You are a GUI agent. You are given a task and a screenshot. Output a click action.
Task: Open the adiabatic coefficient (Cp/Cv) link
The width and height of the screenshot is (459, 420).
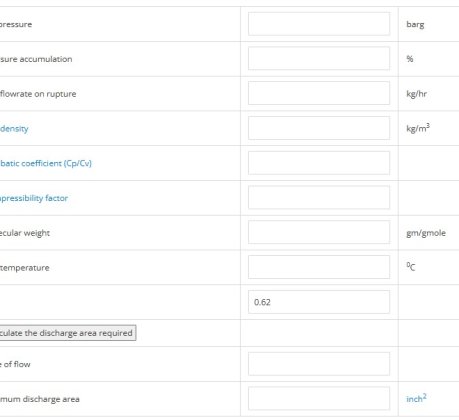pos(46,163)
